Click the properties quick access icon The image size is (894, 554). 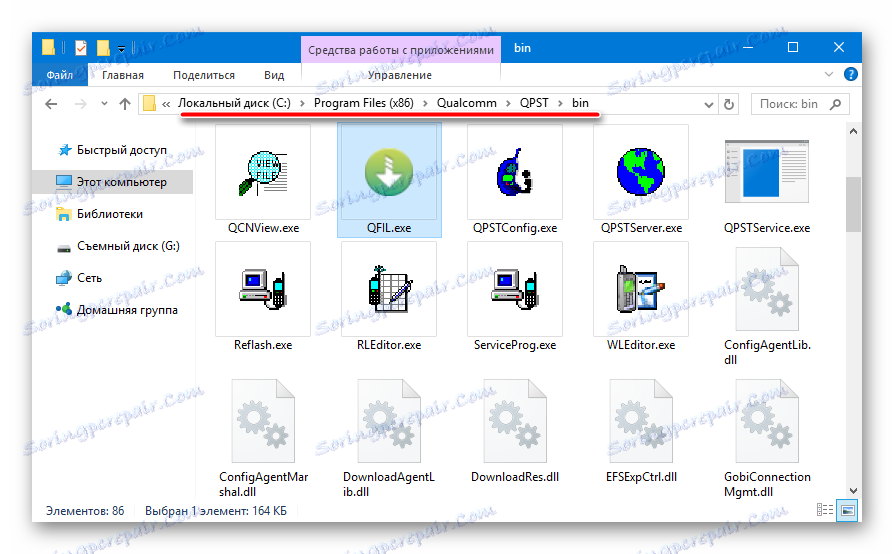pyautogui.click(x=81, y=48)
